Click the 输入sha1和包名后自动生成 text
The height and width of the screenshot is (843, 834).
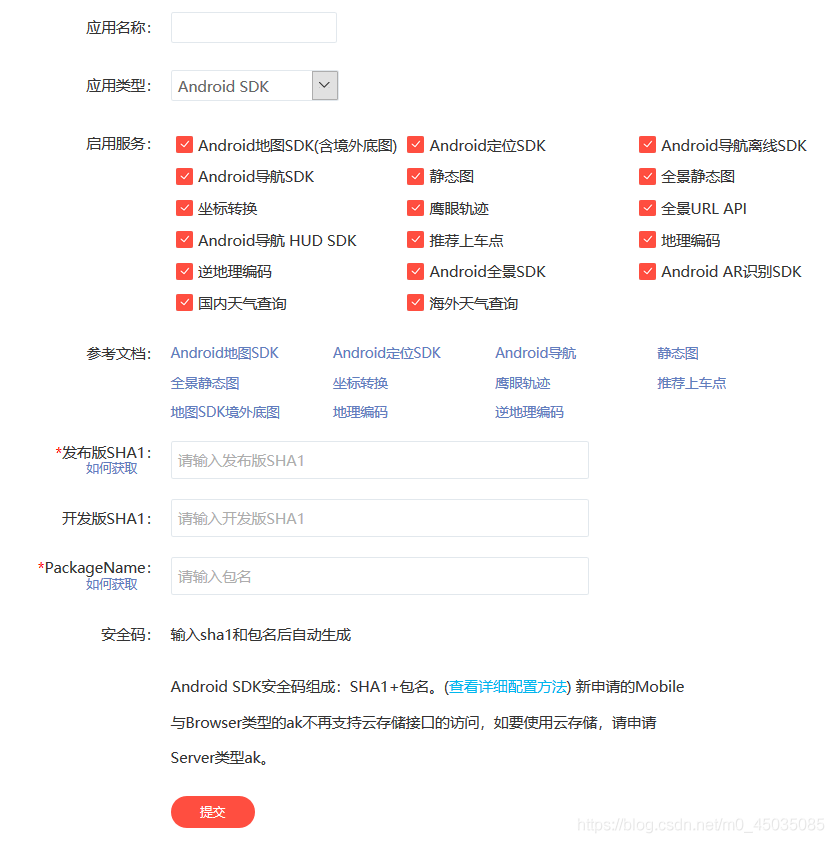tap(261, 635)
